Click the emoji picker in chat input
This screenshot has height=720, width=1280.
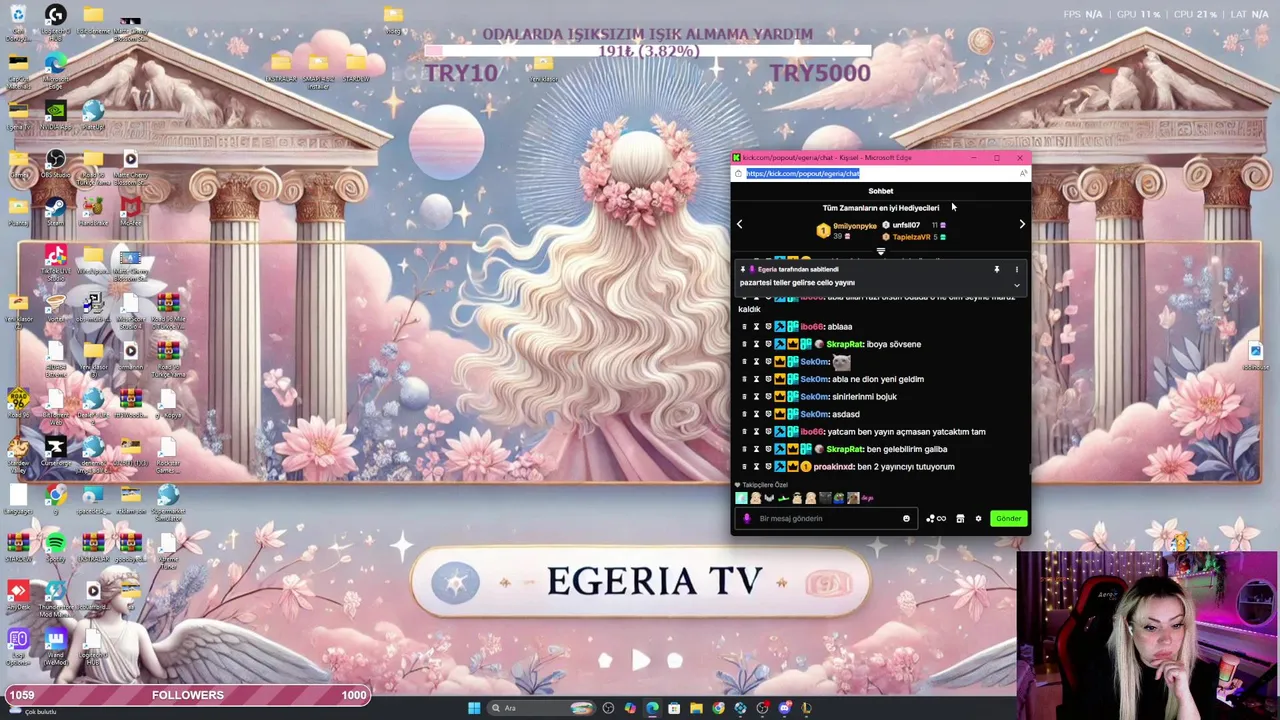(x=906, y=518)
